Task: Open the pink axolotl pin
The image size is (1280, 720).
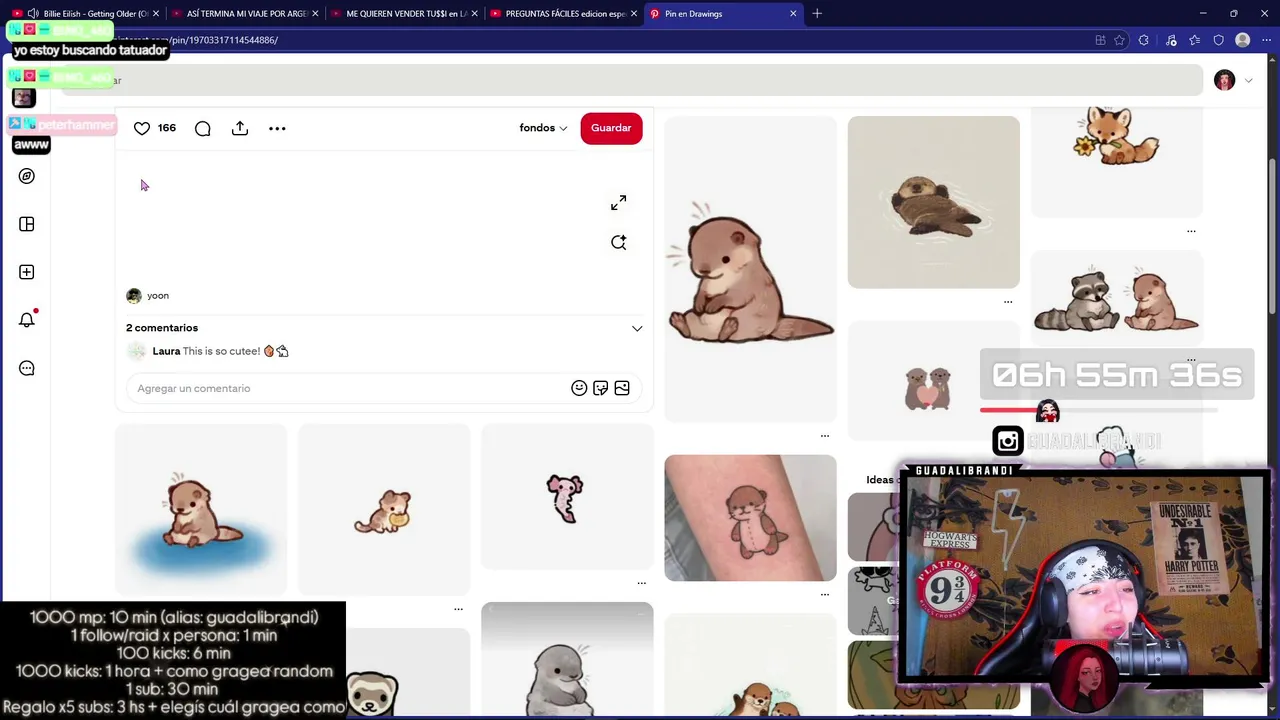Action: pyautogui.click(x=567, y=496)
